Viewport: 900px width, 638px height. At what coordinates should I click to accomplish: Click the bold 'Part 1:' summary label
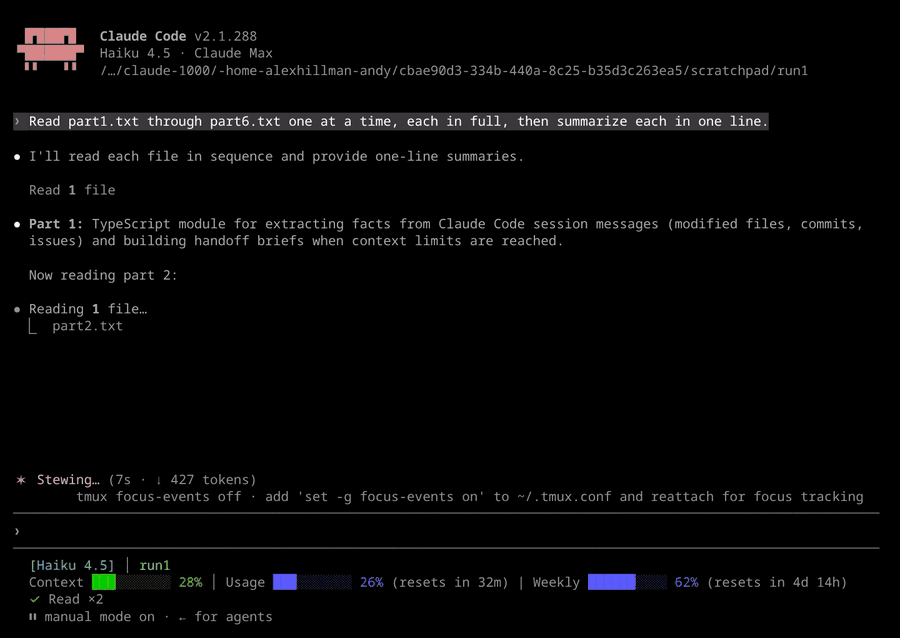[56, 224]
